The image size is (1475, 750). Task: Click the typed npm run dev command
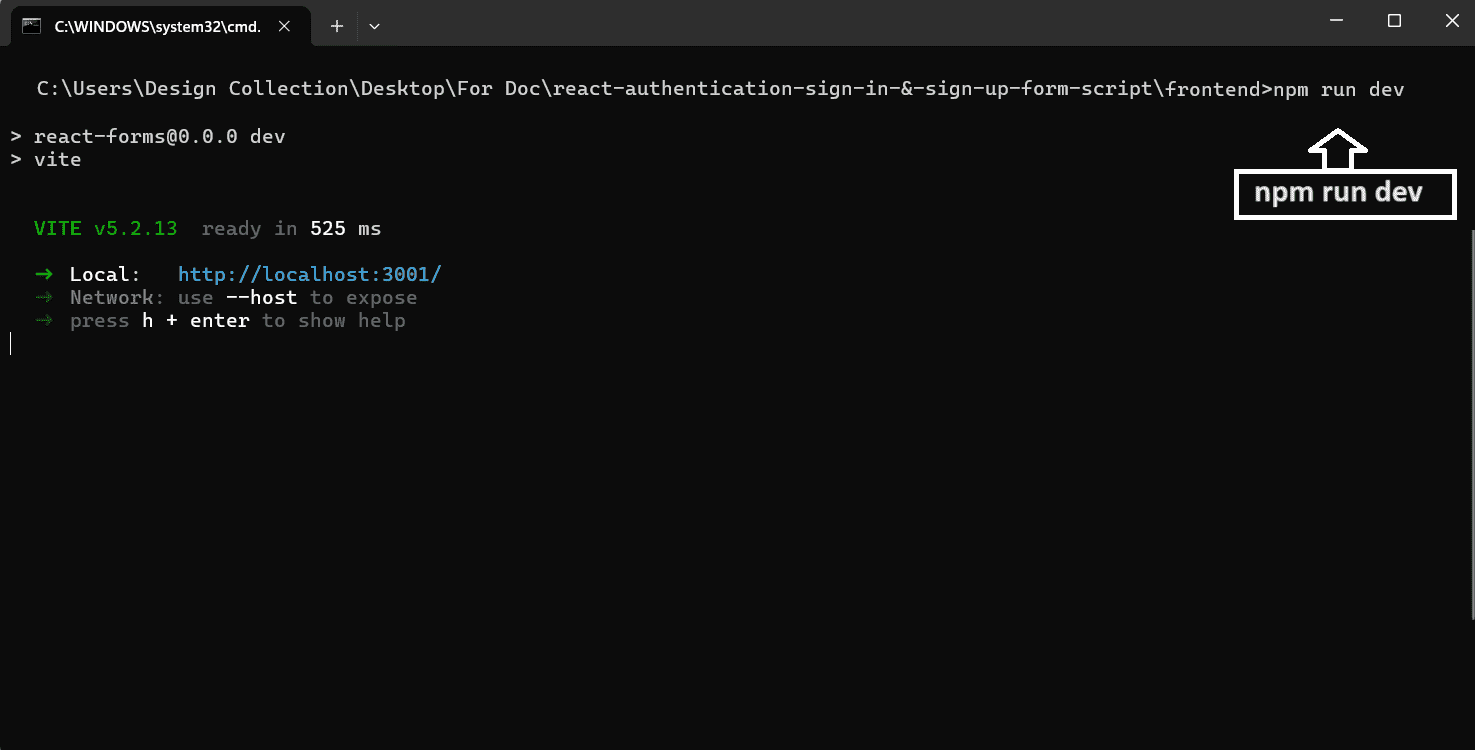click(1338, 89)
